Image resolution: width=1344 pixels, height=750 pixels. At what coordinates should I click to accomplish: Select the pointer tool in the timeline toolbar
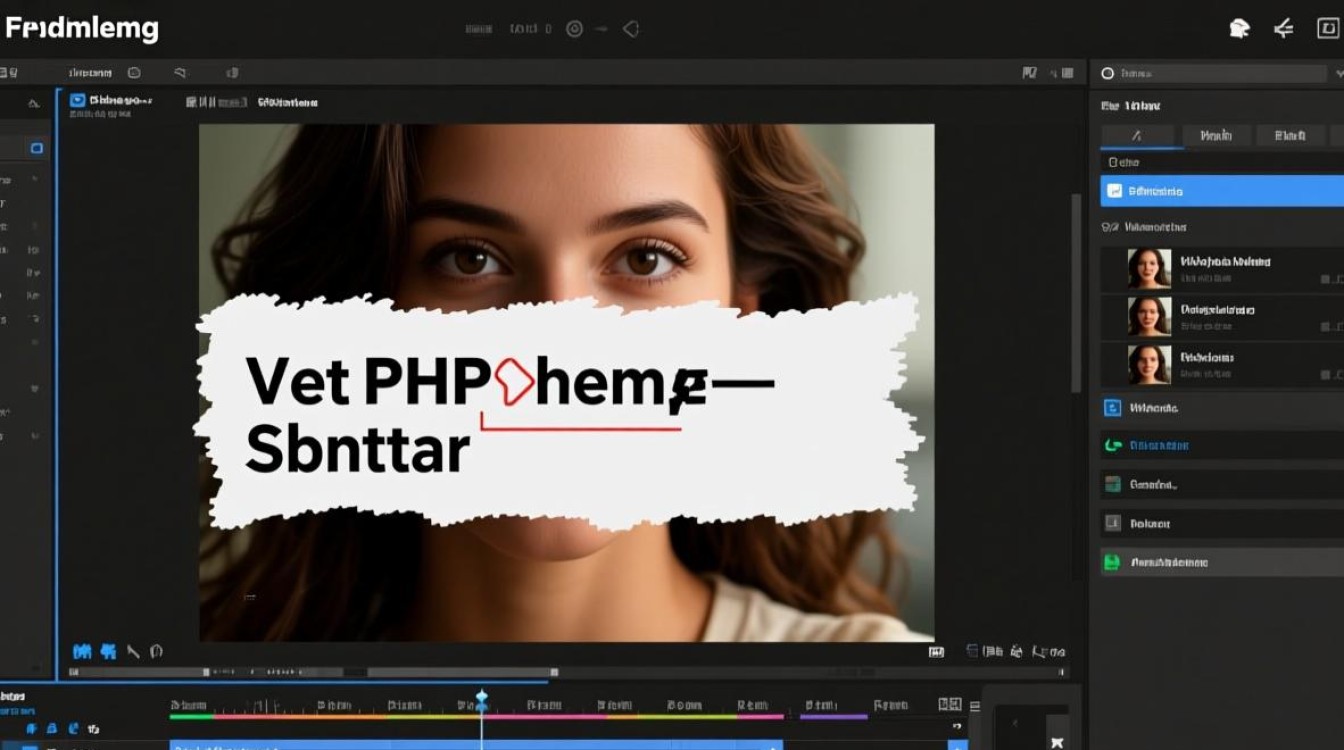coord(133,651)
